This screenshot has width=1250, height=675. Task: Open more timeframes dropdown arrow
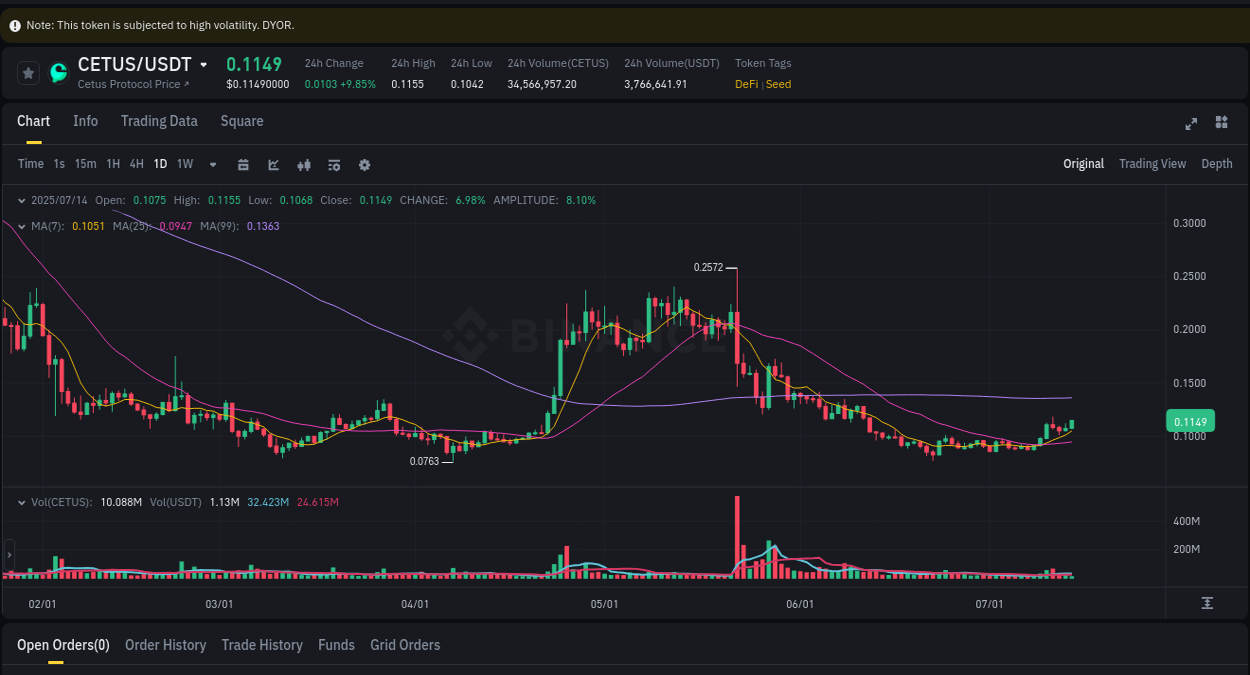(x=212, y=164)
